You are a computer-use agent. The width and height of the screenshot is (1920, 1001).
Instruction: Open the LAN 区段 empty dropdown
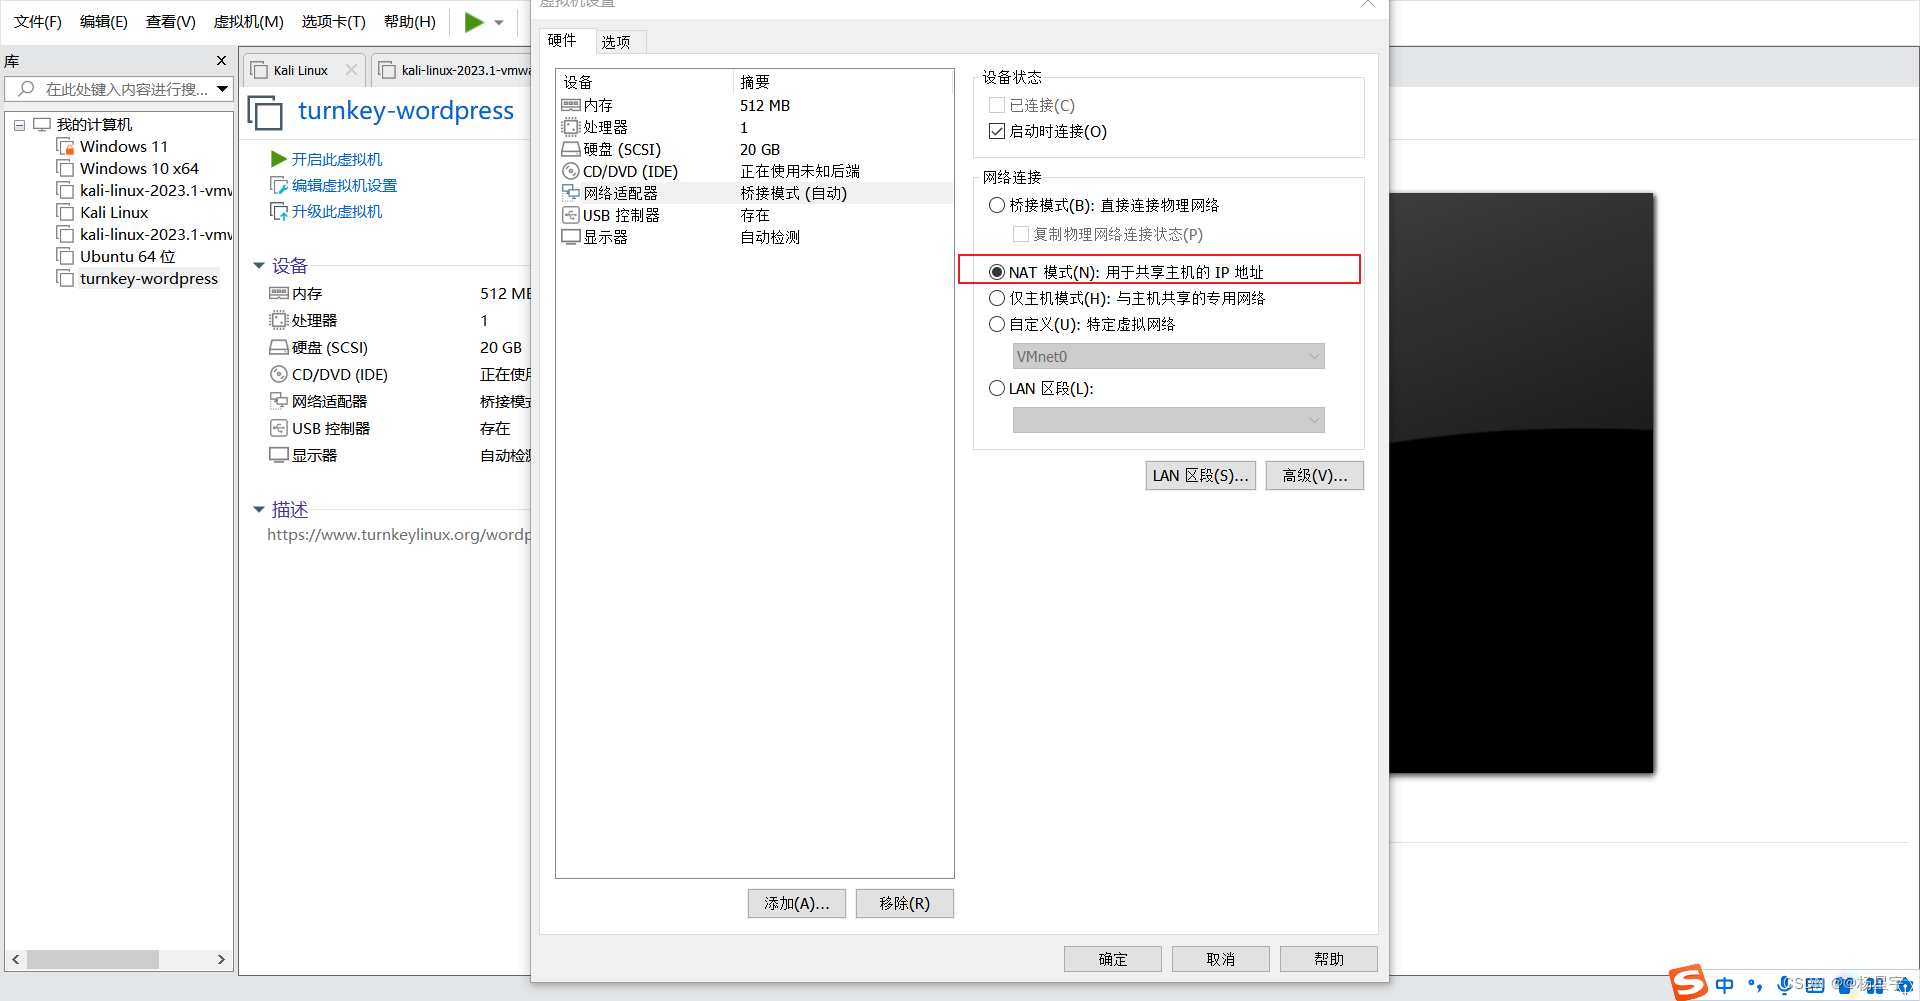click(x=1168, y=420)
